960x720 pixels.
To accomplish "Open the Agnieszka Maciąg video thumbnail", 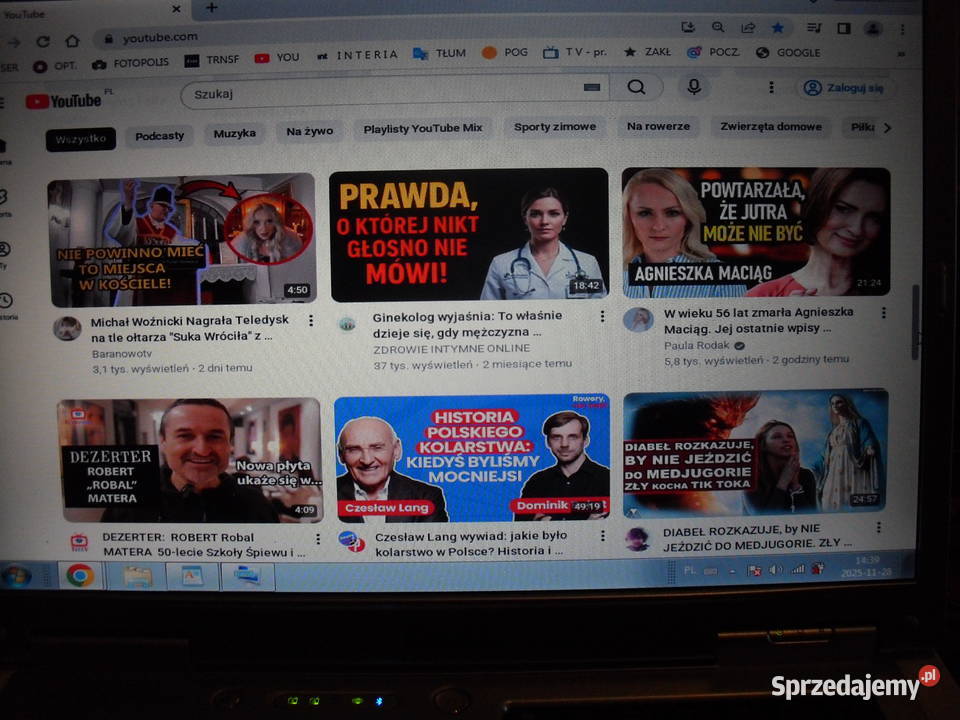I will click(x=755, y=232).
